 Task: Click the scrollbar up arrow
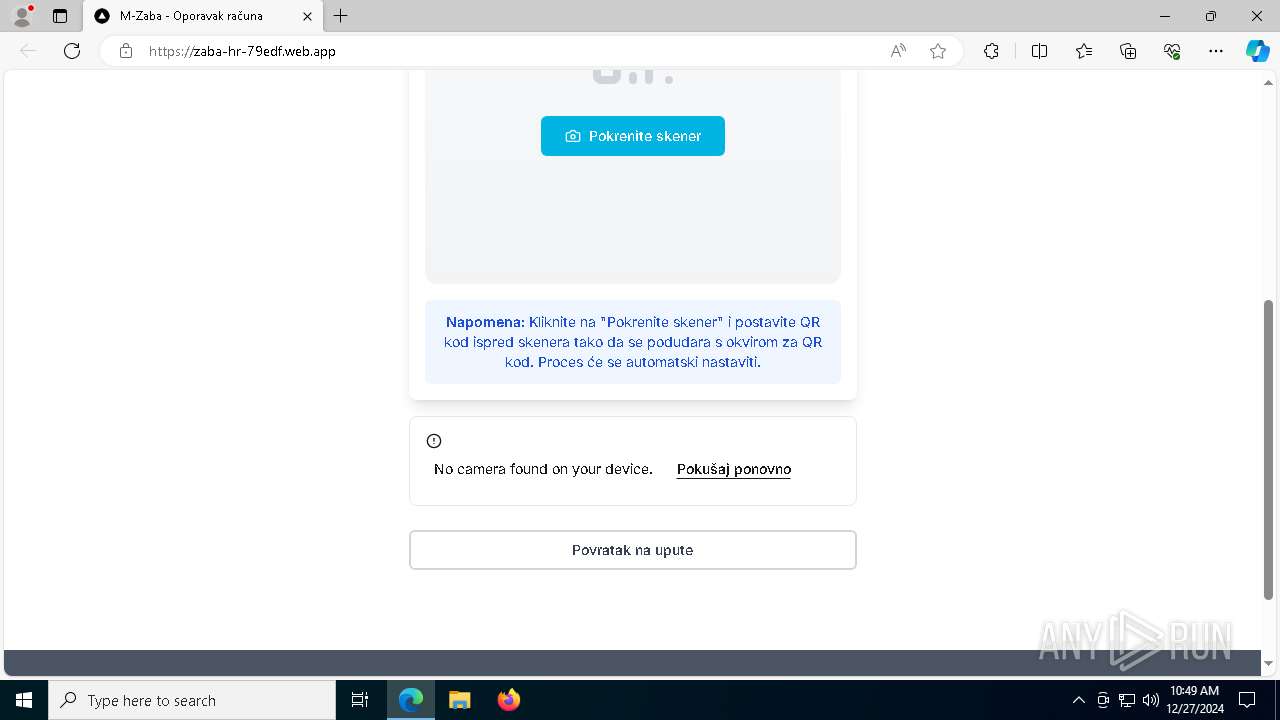tap(1269, 82)
